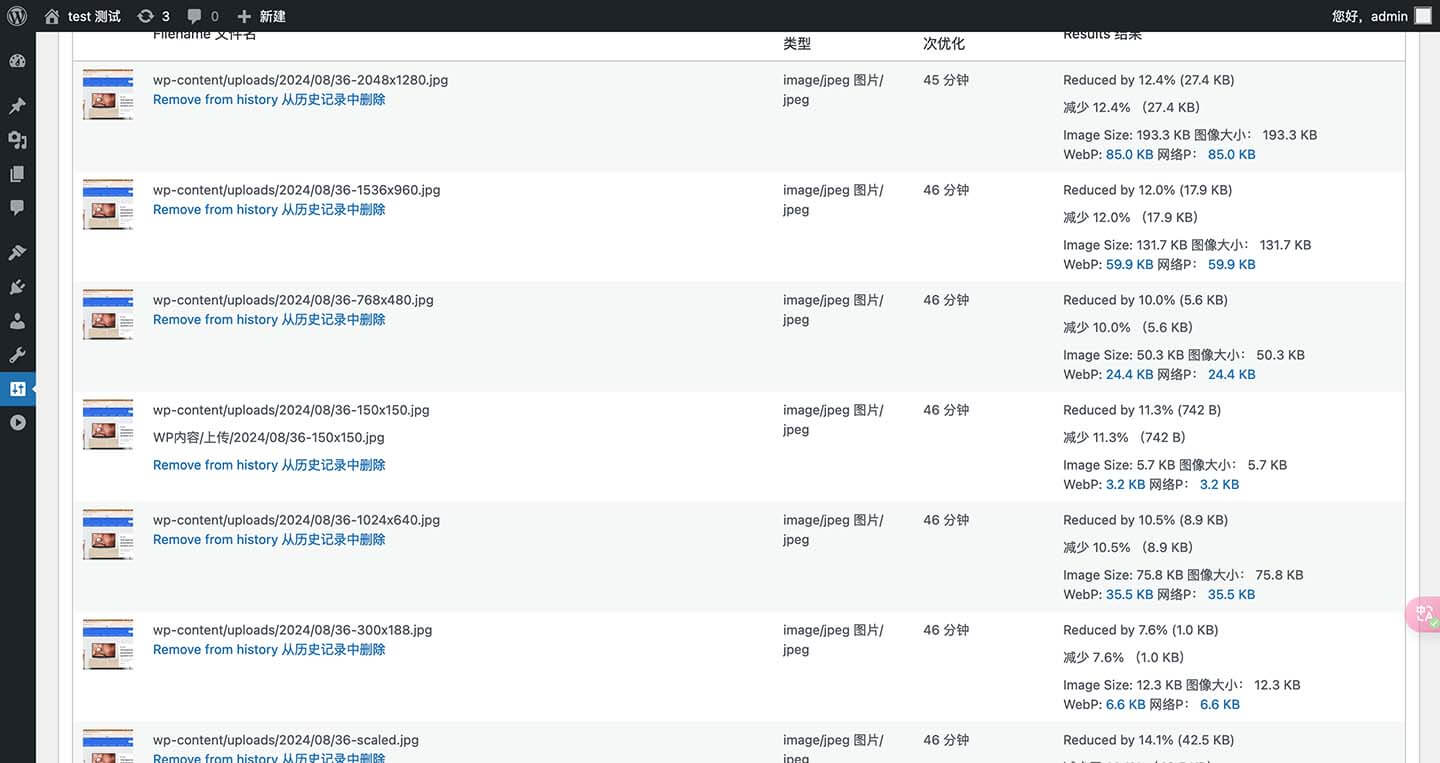This screenshot has width=1440, height=763.
Task: Open Plugins plug sidebar icon
Action: [17, 287]
